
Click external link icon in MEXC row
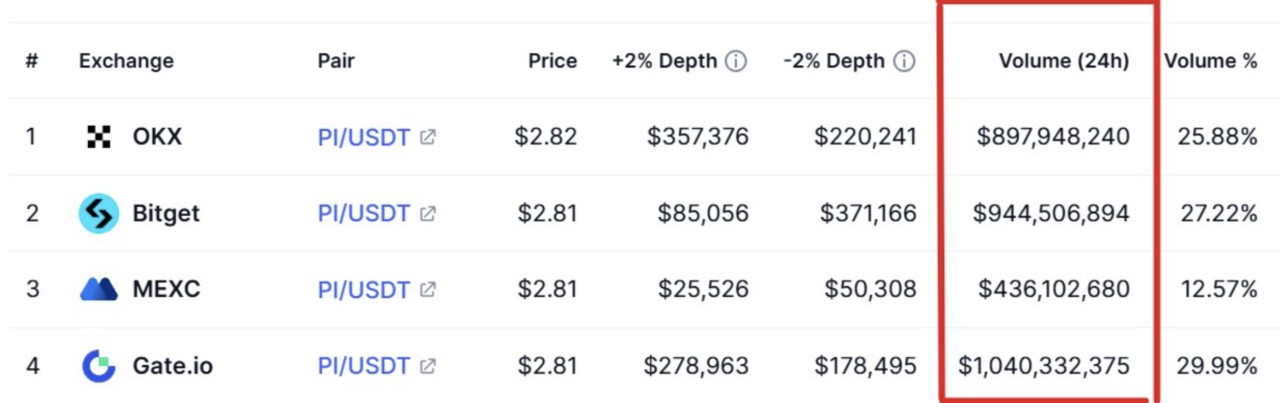(428, 290)
